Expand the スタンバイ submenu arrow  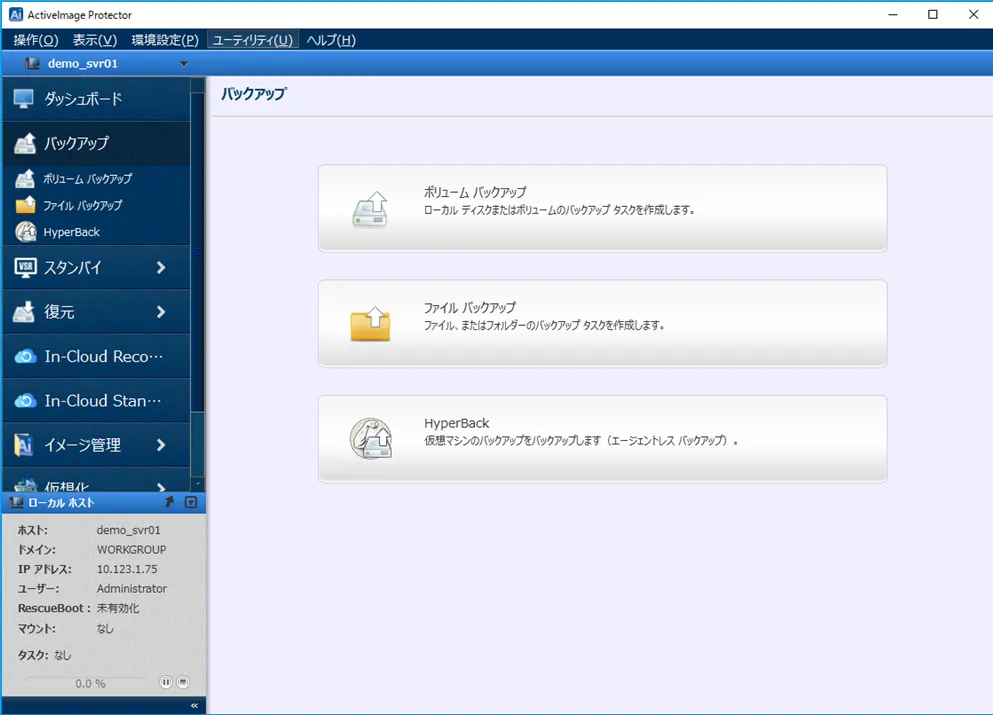161,268
